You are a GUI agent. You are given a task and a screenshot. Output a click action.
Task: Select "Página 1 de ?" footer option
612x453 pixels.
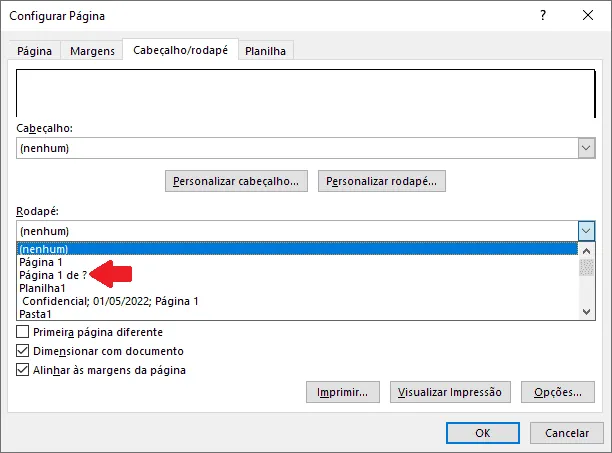[53, 275]
